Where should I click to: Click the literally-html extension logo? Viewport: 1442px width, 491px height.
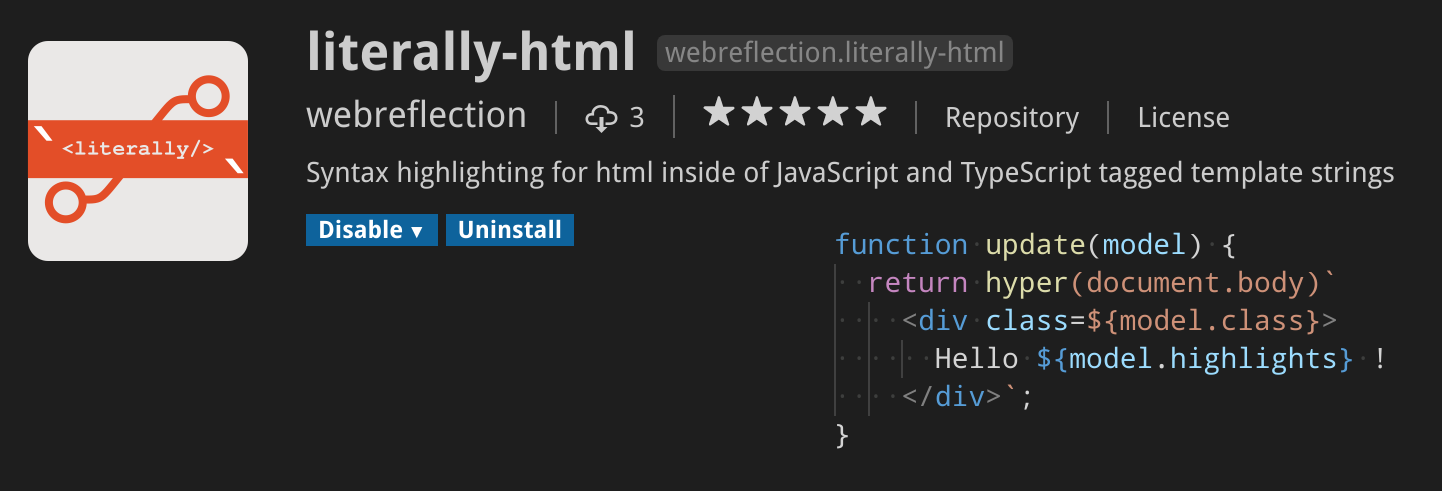(x=138, y=151)
